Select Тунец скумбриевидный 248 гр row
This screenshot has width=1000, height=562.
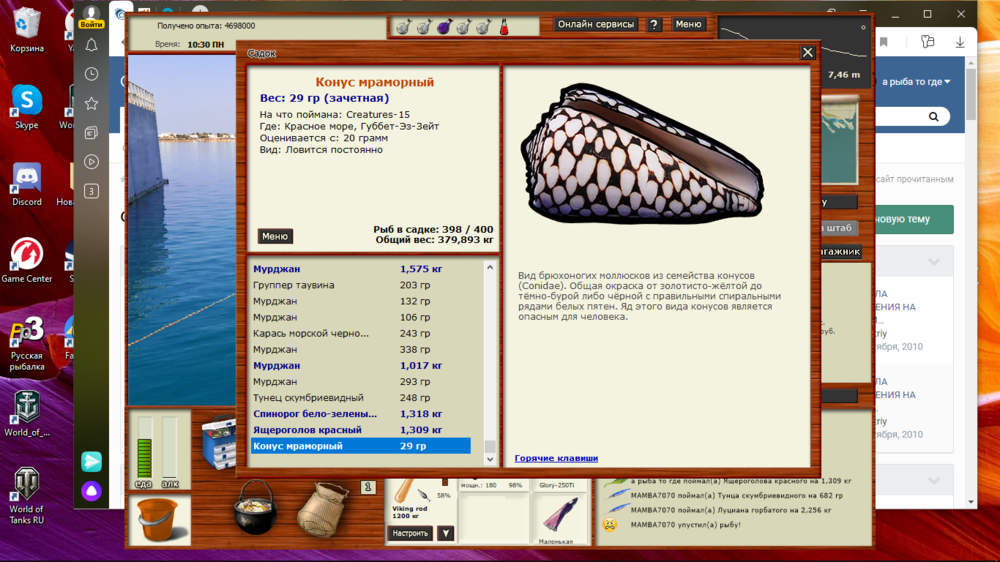coord(360,397)
